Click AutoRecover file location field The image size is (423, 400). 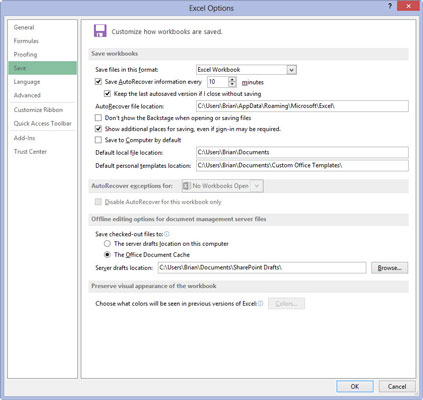[302, 106]
